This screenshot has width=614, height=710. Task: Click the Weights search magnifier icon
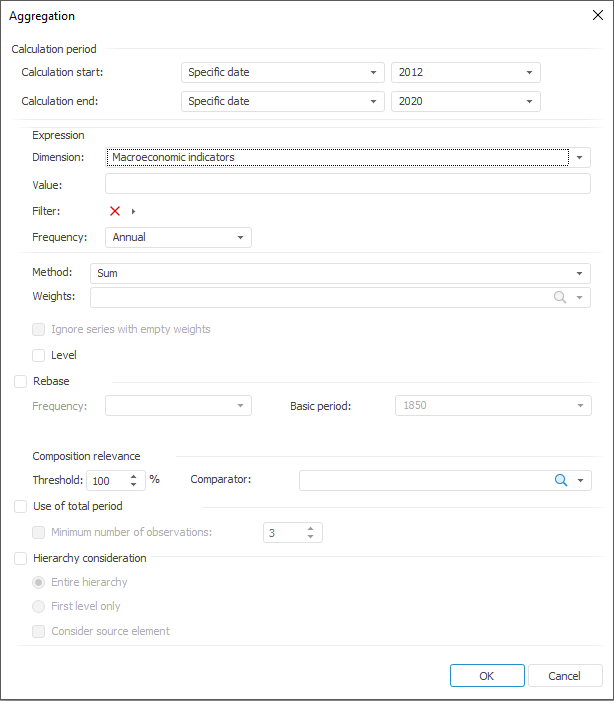pyautogui.click(x=561, y=298)
